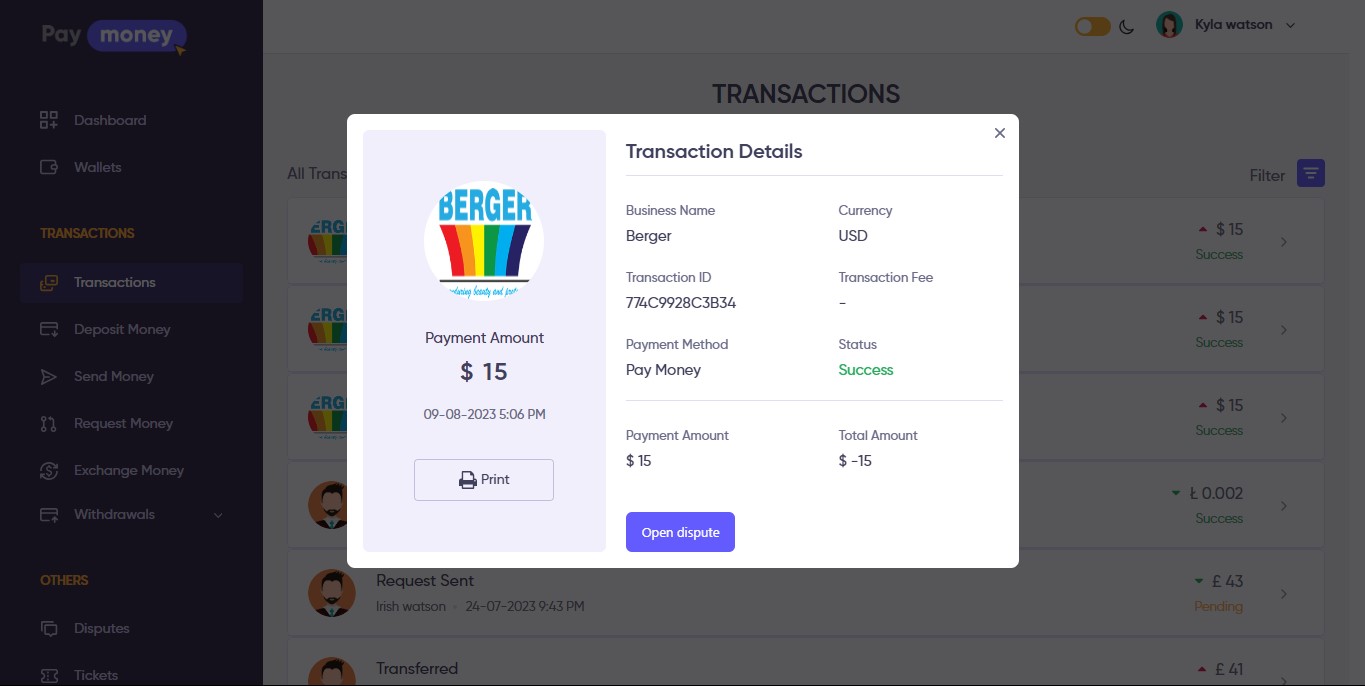Open the Filter icon button

tap(1311, 173)
